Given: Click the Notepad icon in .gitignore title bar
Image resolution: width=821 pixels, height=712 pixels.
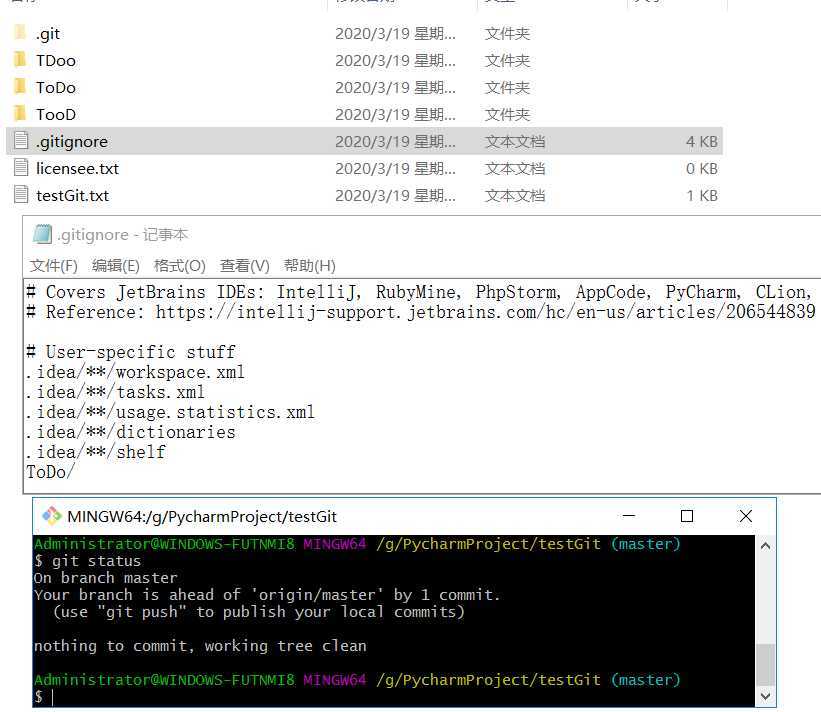Looking at the screenshot, I should (x=42, y=234).
